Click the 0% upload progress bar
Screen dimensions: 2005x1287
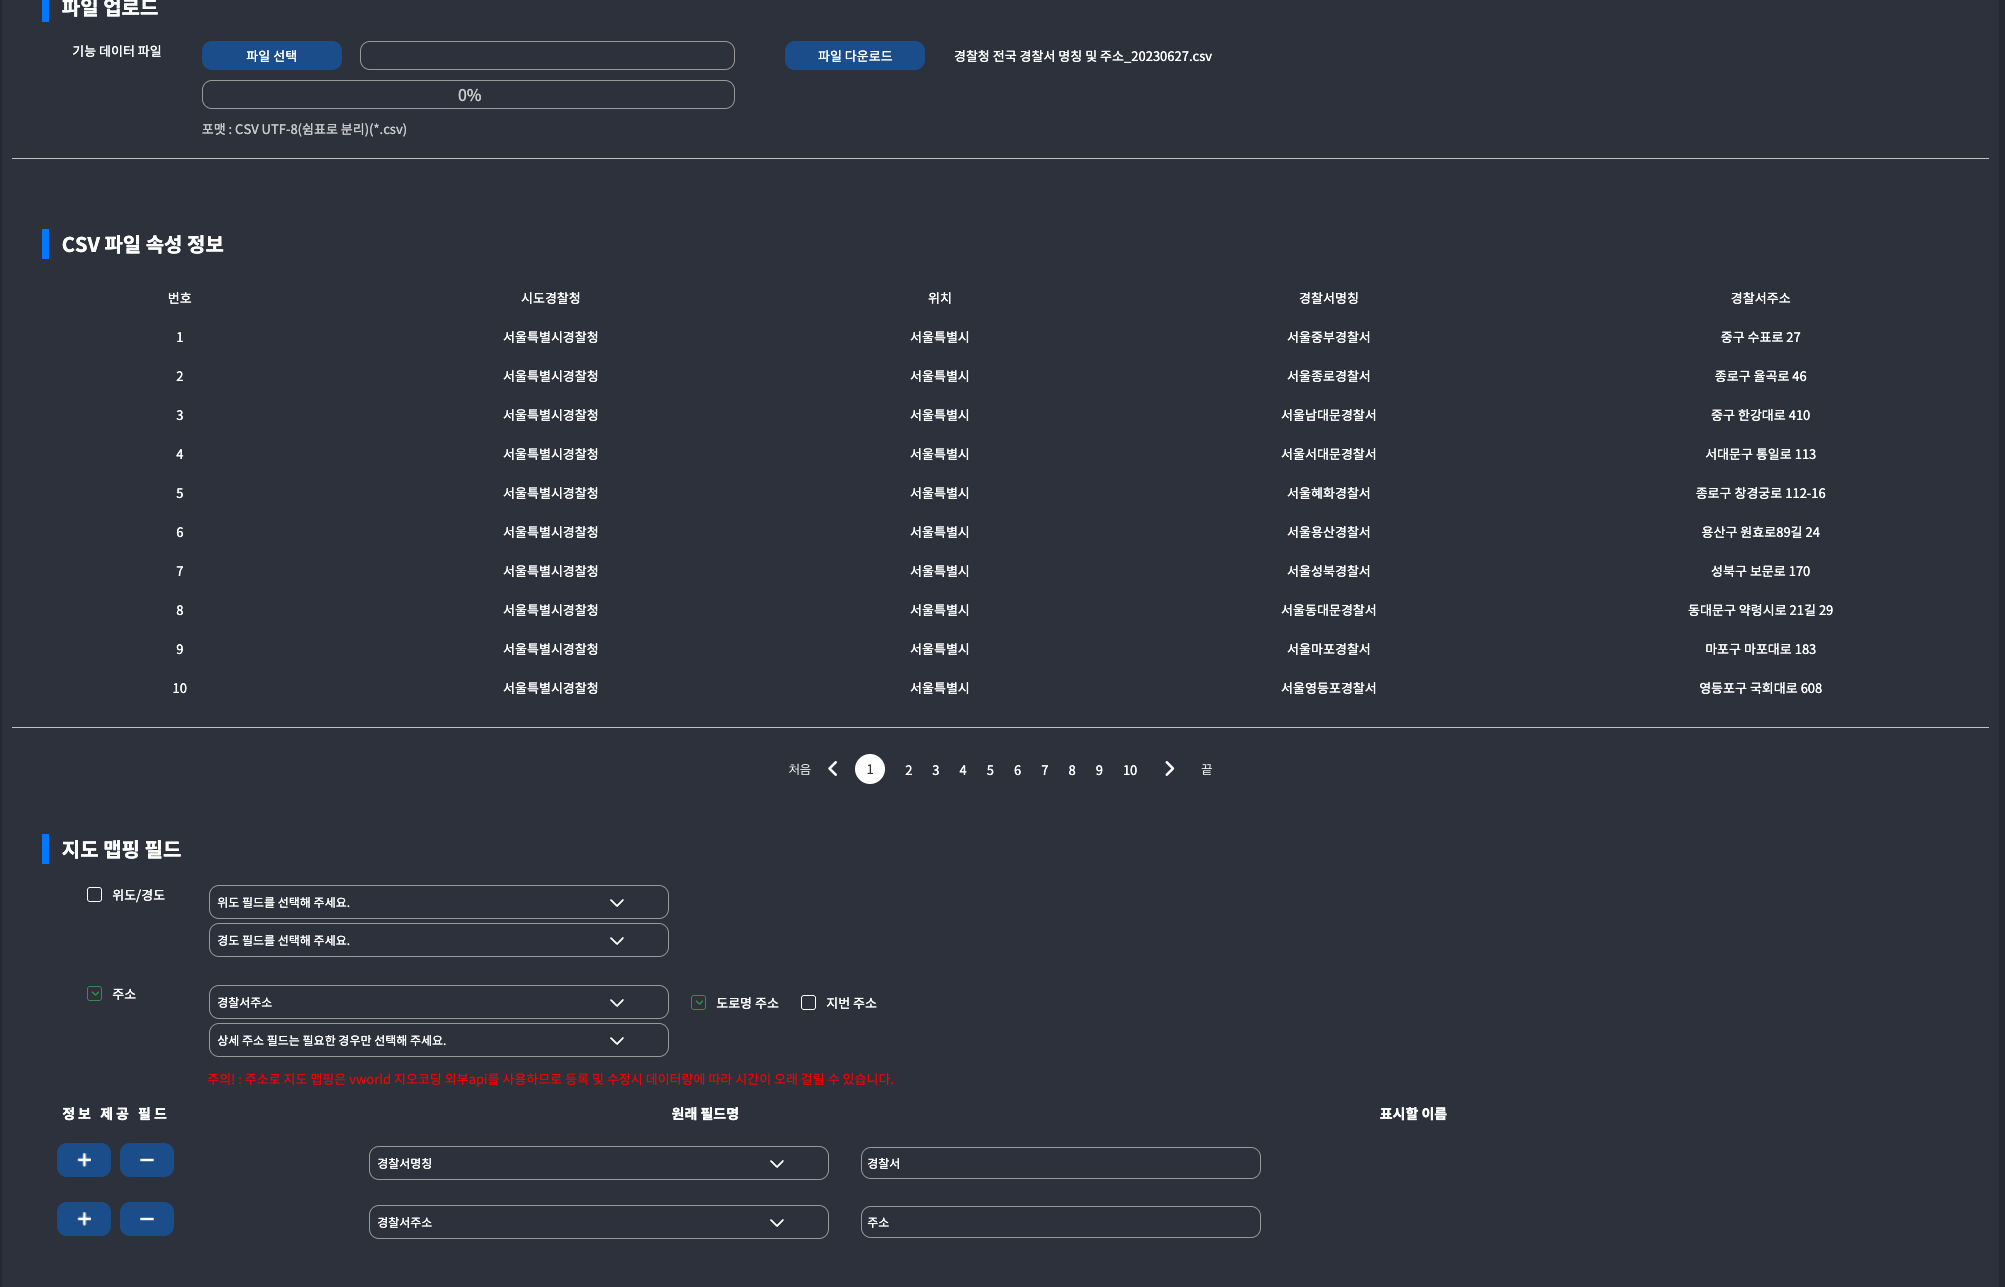pyautogui.click(x=468, y=95)
